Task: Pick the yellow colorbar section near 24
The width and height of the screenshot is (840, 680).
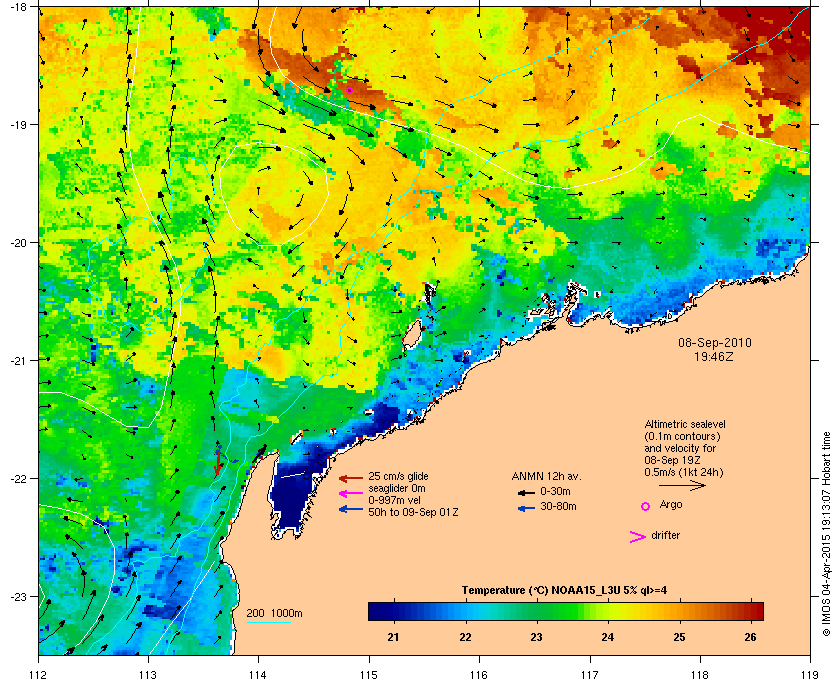Action: pyautogui.click(x=608, y=611)
